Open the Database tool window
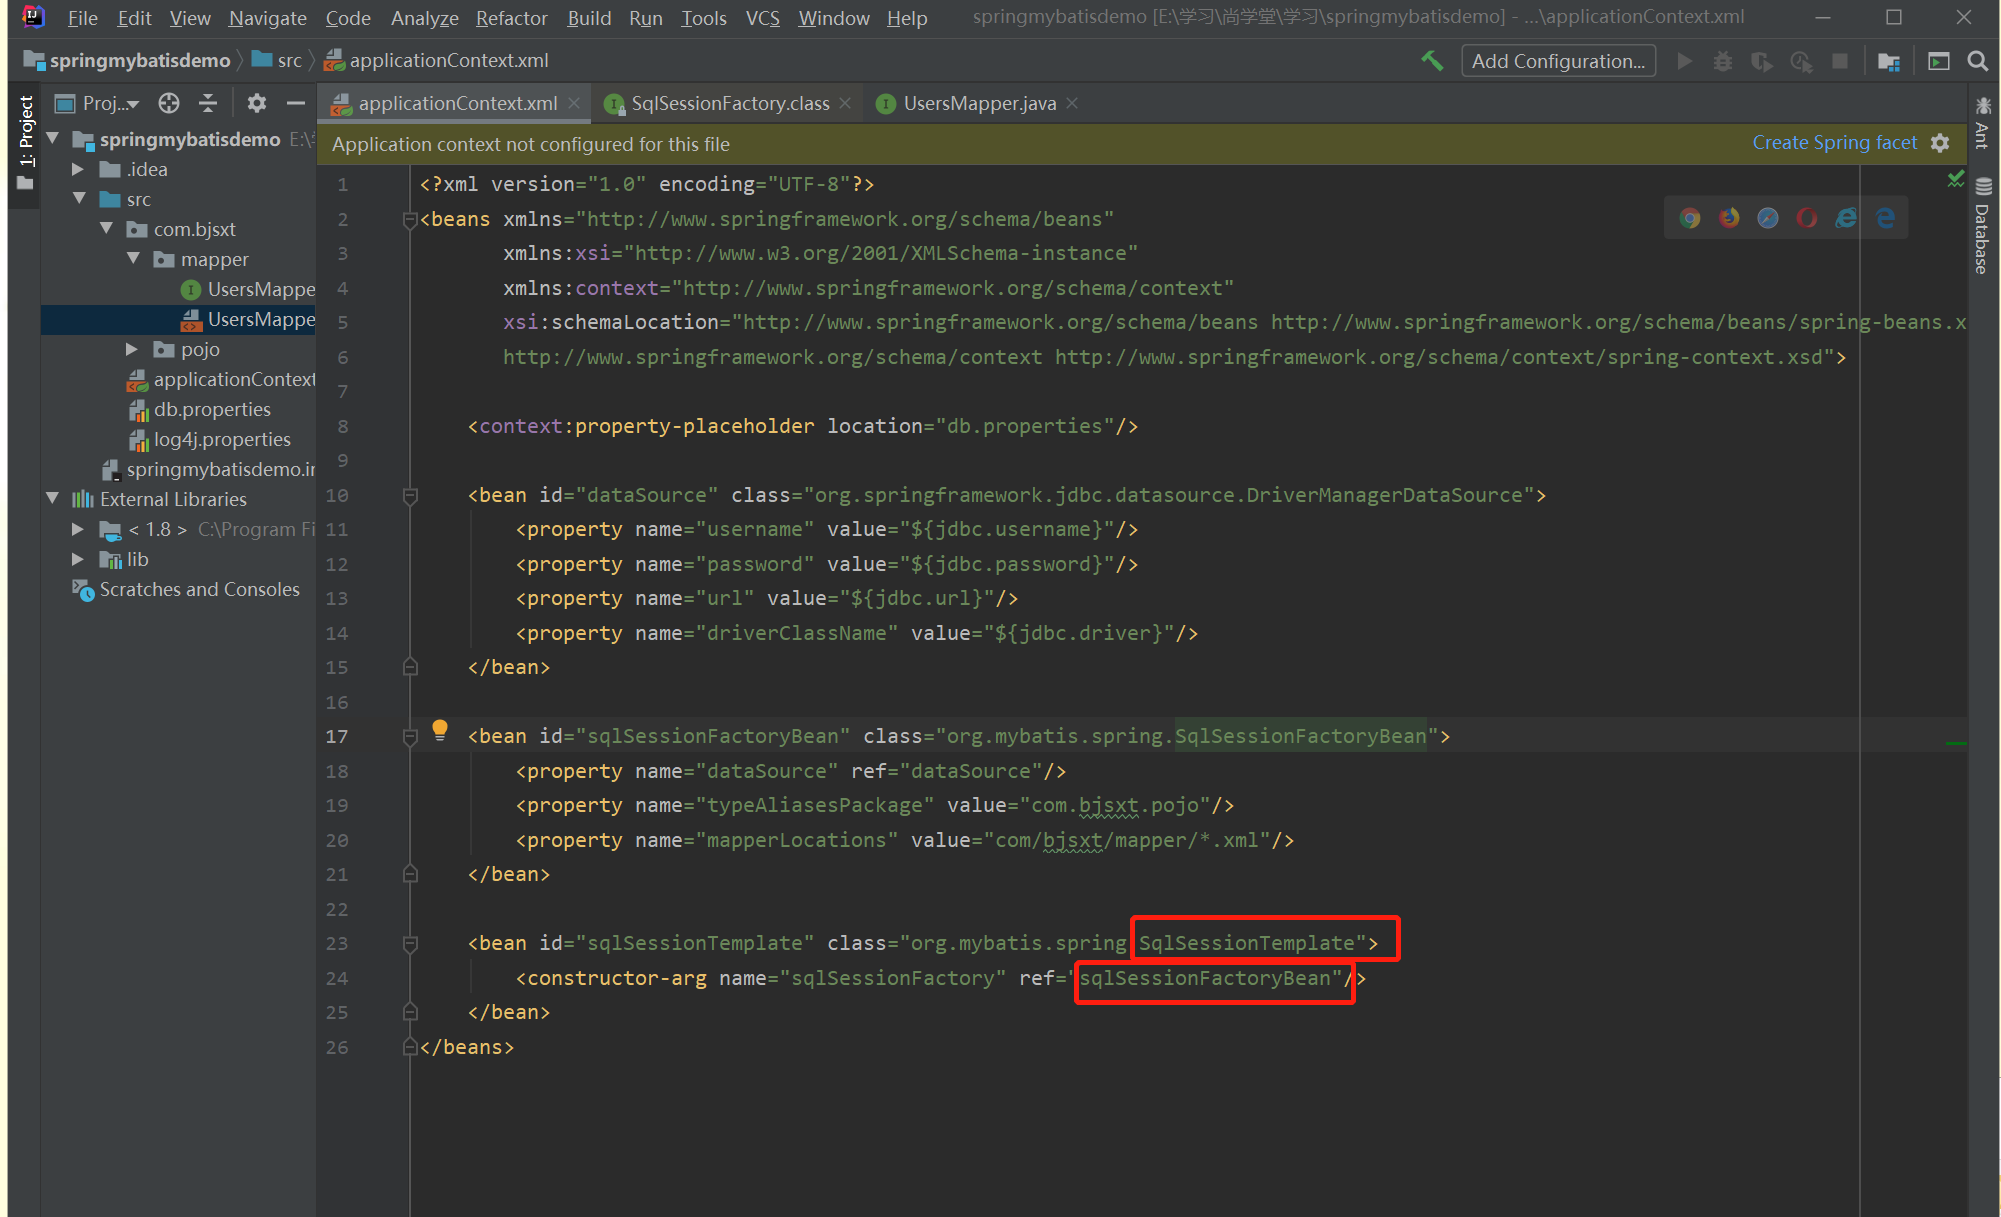Image resolution: width=2001 pixels, height=1217 pixels. pos(1982,227)
